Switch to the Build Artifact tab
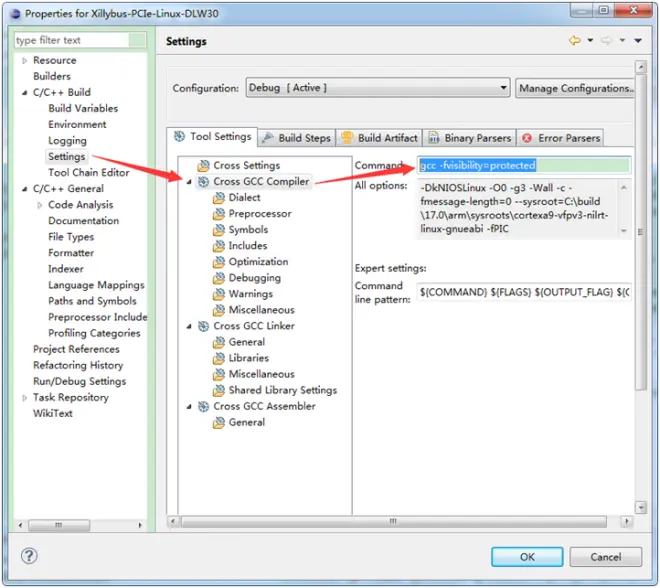Screen dimensions: 660x588 tap(379, 138)
